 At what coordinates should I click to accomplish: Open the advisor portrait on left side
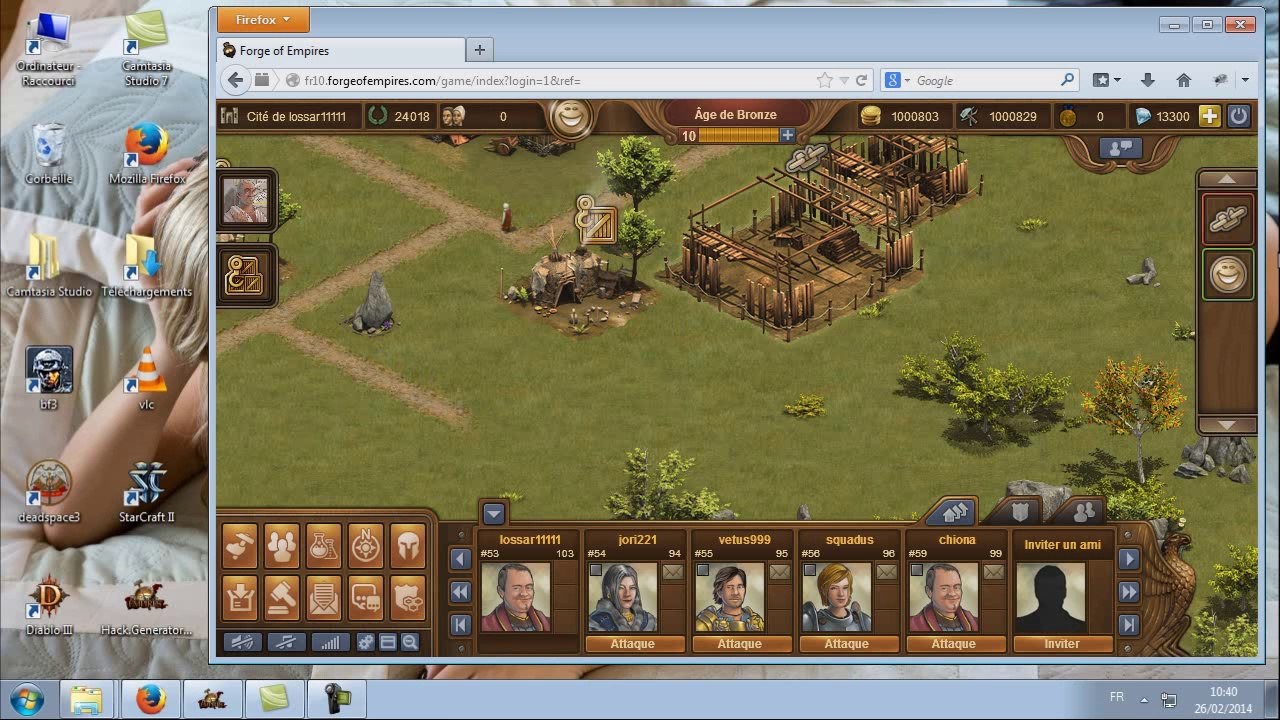pos(246,200)
